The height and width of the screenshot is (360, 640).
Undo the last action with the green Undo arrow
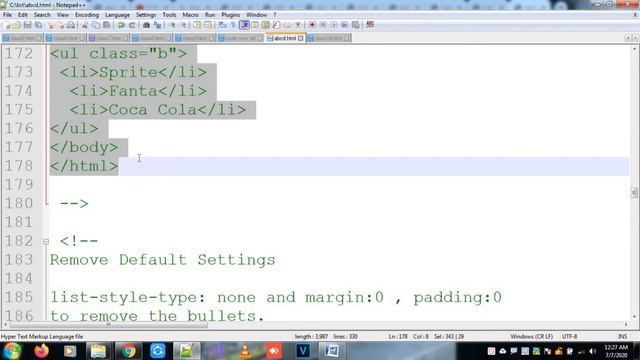pyautogui.click(x=121, y=25)
